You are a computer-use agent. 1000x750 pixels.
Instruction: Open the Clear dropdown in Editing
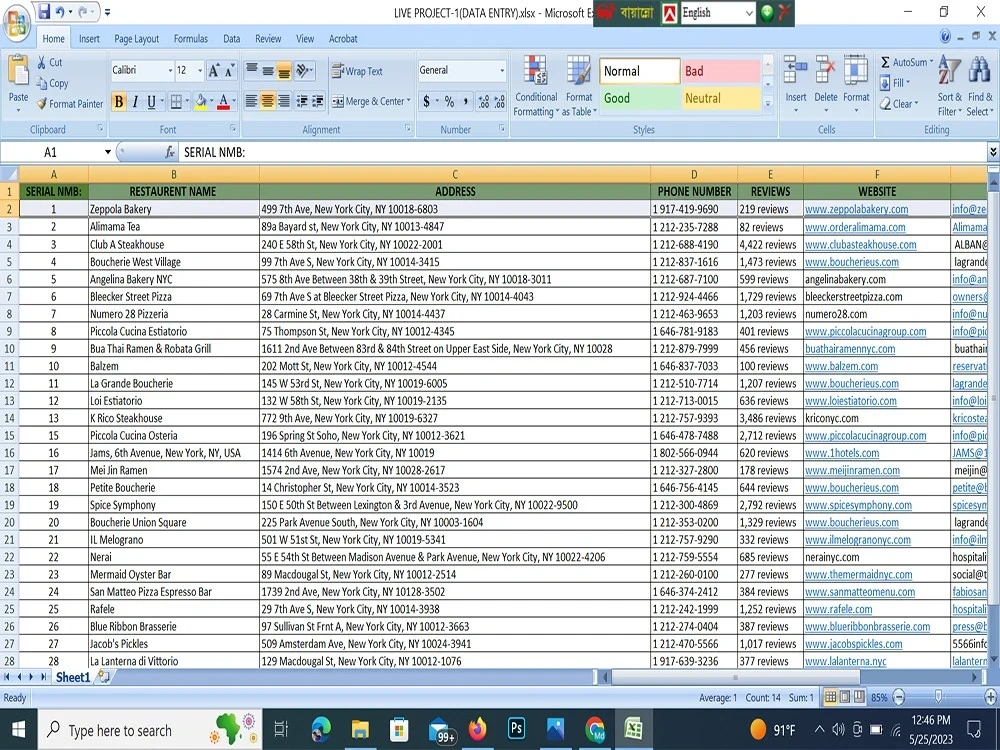[x=899, y=103]
